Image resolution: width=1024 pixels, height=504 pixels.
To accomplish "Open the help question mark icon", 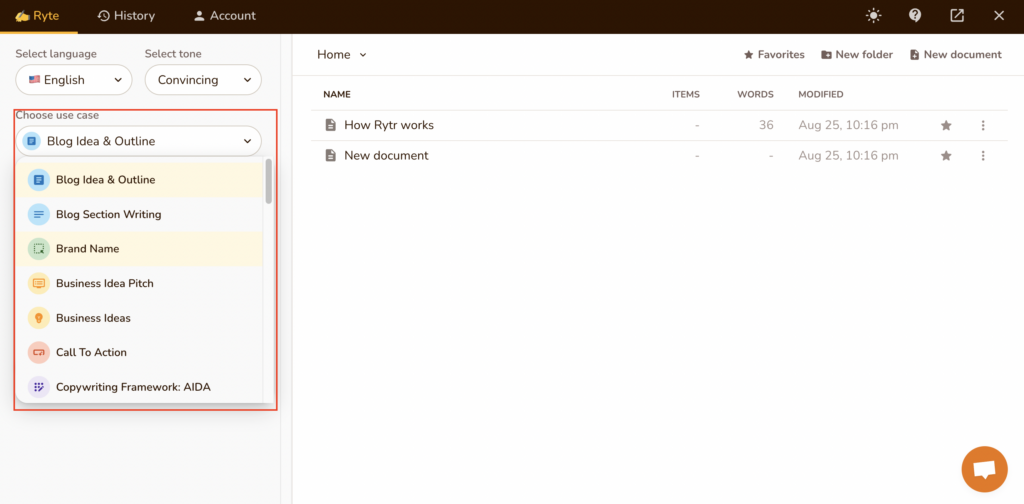I will [x=915, y=16].
